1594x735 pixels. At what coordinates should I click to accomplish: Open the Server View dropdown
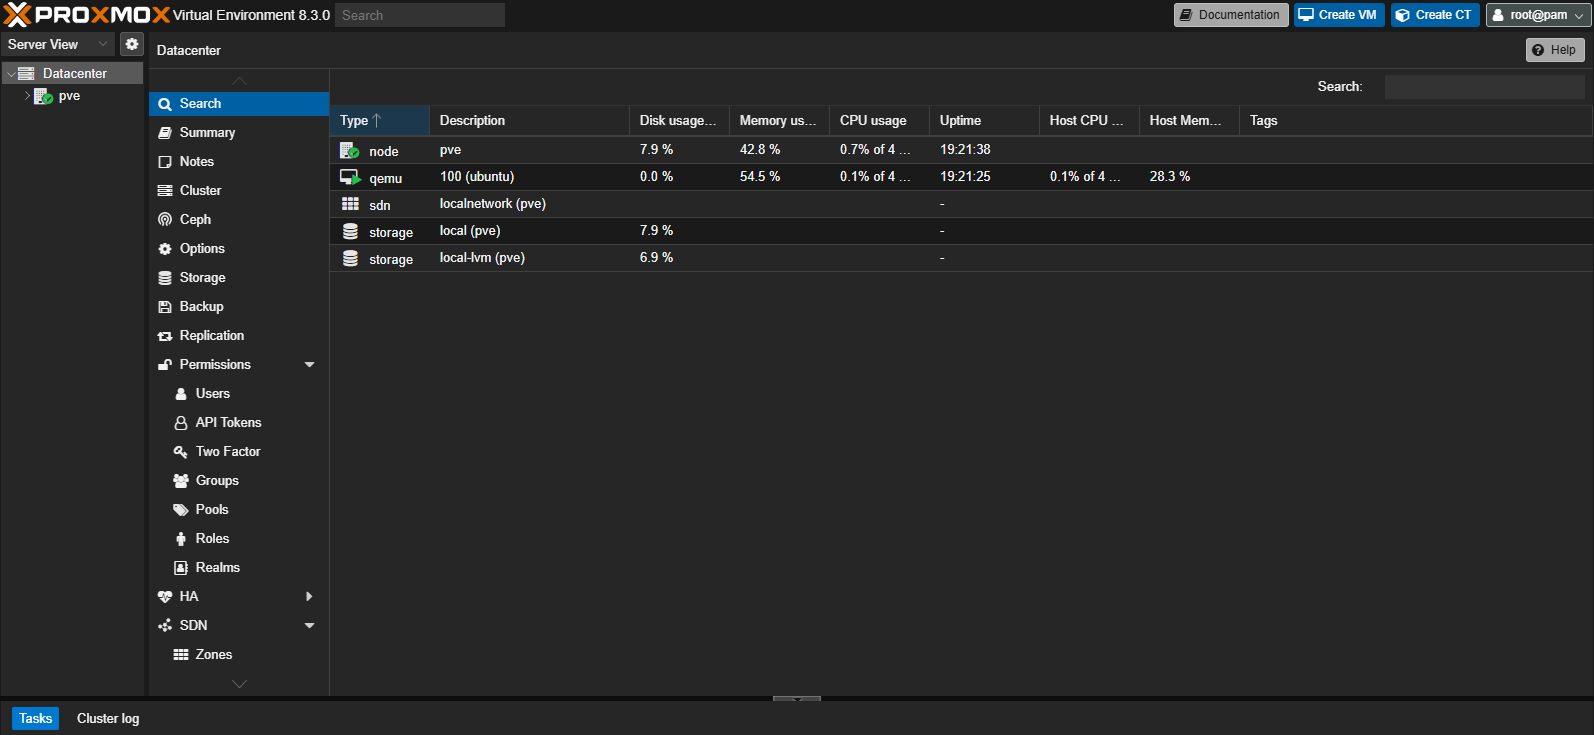click(x=58, y=44)
